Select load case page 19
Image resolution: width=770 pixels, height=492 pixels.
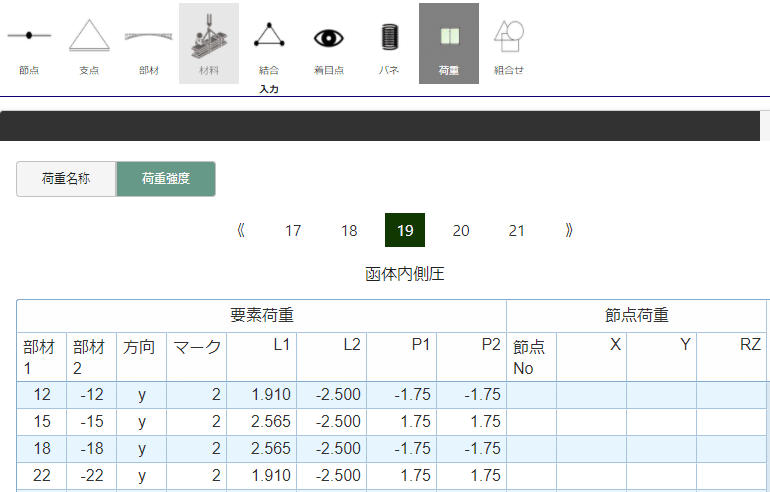coord(405,230)
